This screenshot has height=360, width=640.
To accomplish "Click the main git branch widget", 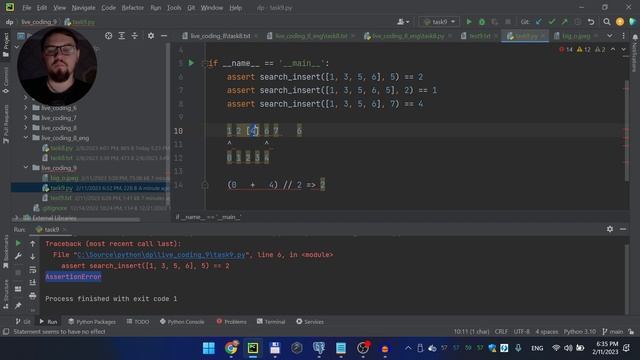I will tap(613, 331).
